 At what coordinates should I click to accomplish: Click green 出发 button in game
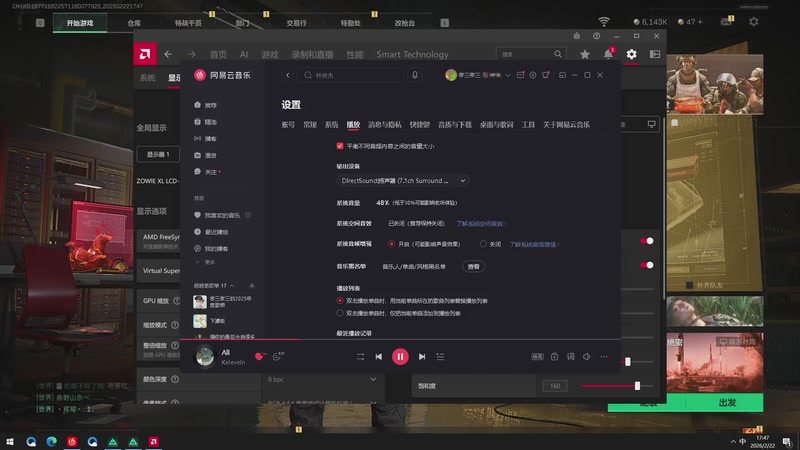(727, 403)
